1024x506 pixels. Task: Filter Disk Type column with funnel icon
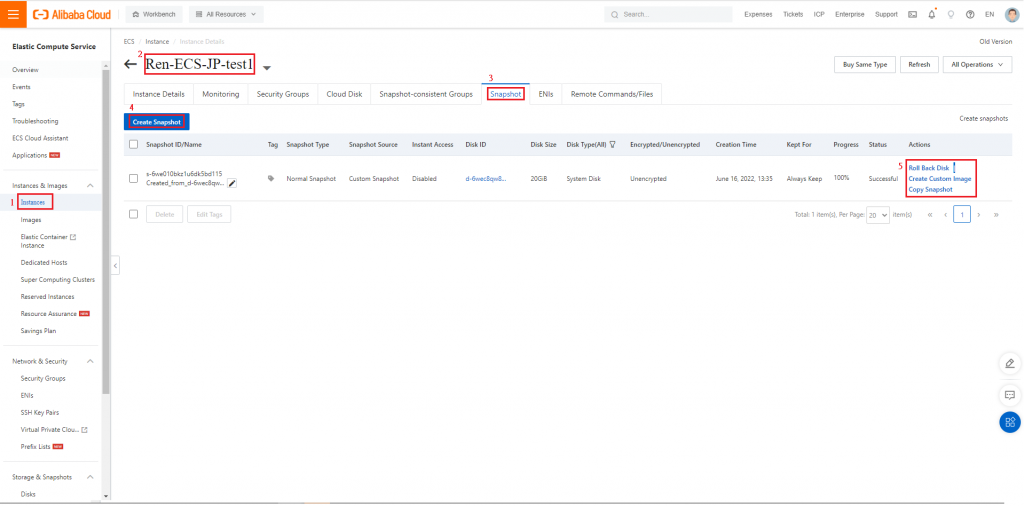pyautogui.click(x=613, y=145)
